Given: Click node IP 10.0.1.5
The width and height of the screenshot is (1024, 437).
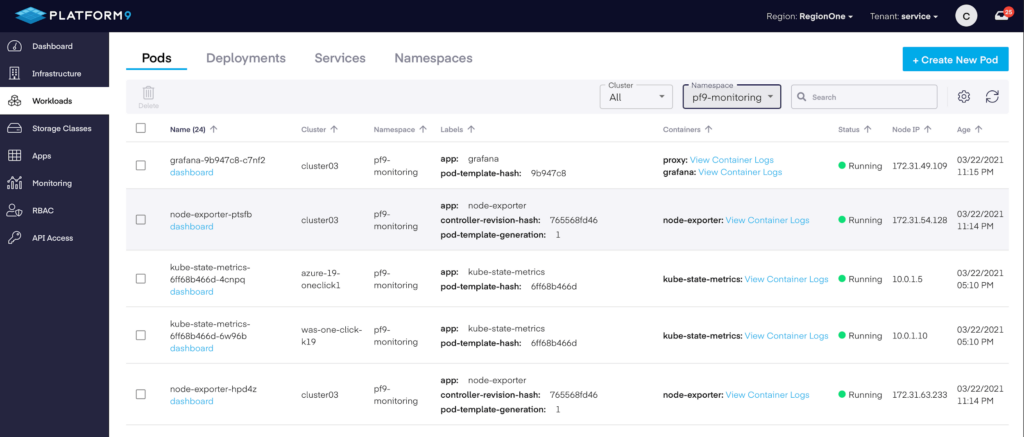Looking at the screenshot, I should click(x=907, y=279).
